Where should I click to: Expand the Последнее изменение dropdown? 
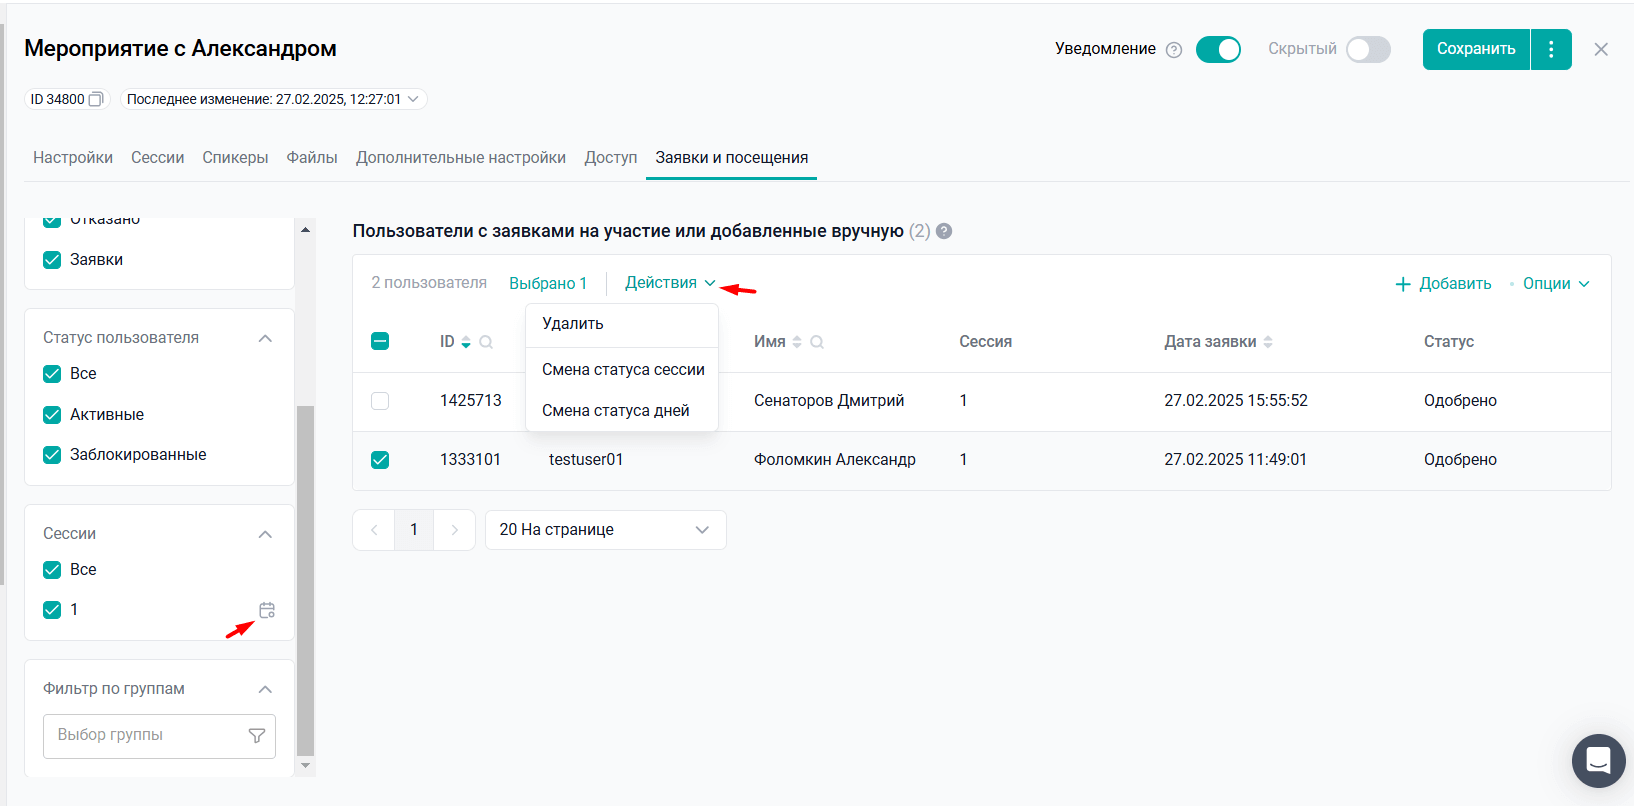coord(273,99)
